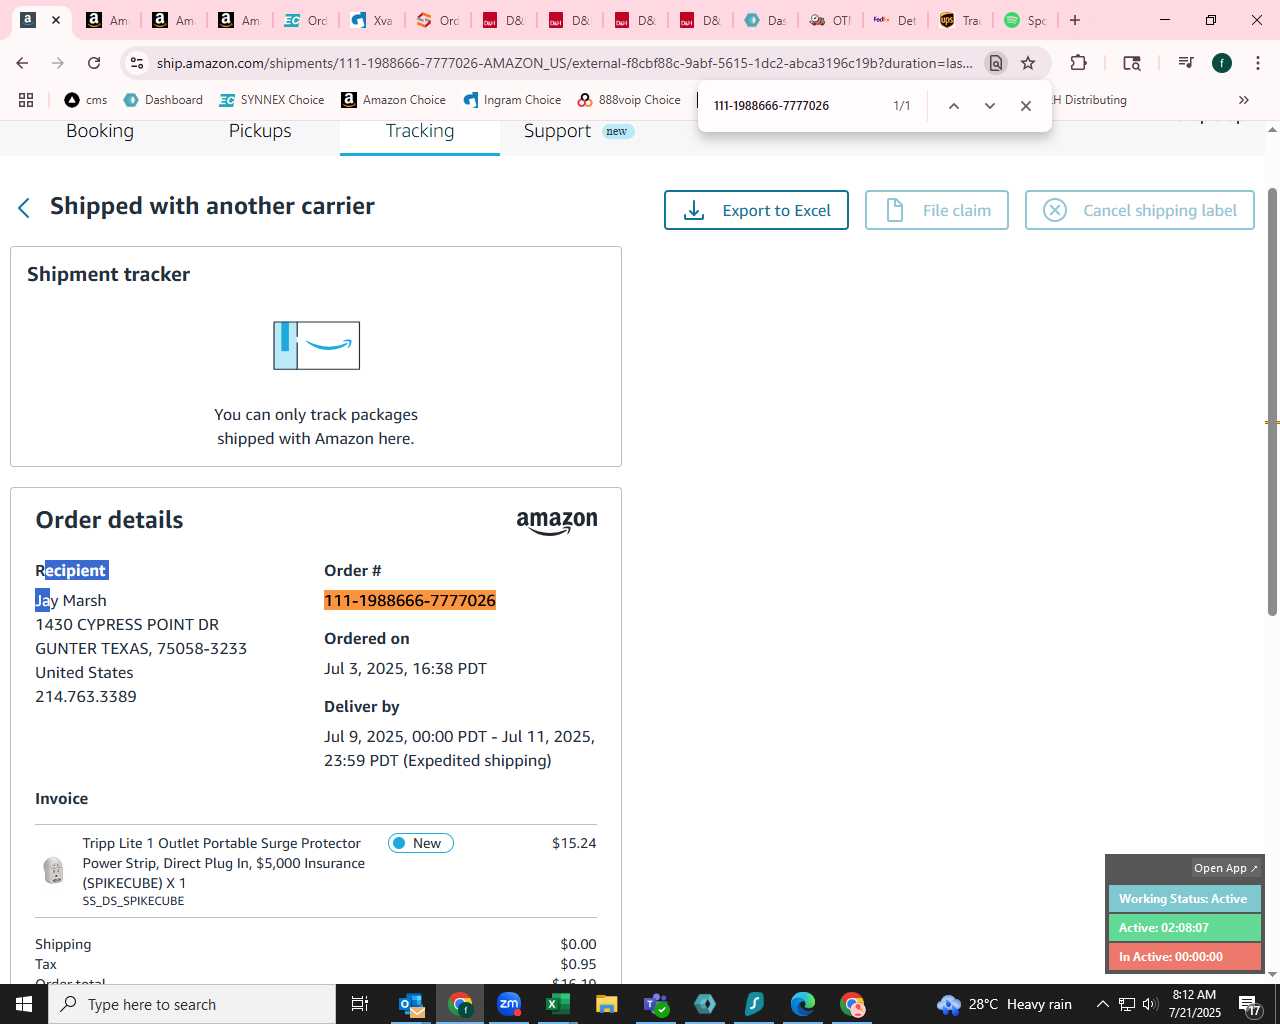Switch to the Xva browser tab
The image size is (1280, 1024).
pos(371,20)
